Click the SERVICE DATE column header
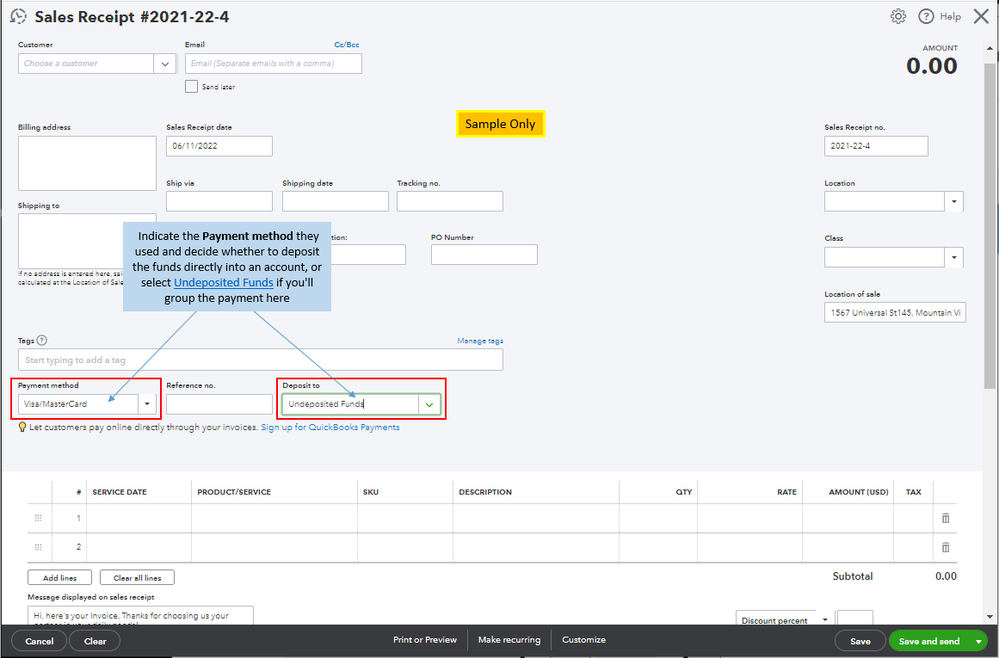Screen dimensions: 999x658 (119, 492)
